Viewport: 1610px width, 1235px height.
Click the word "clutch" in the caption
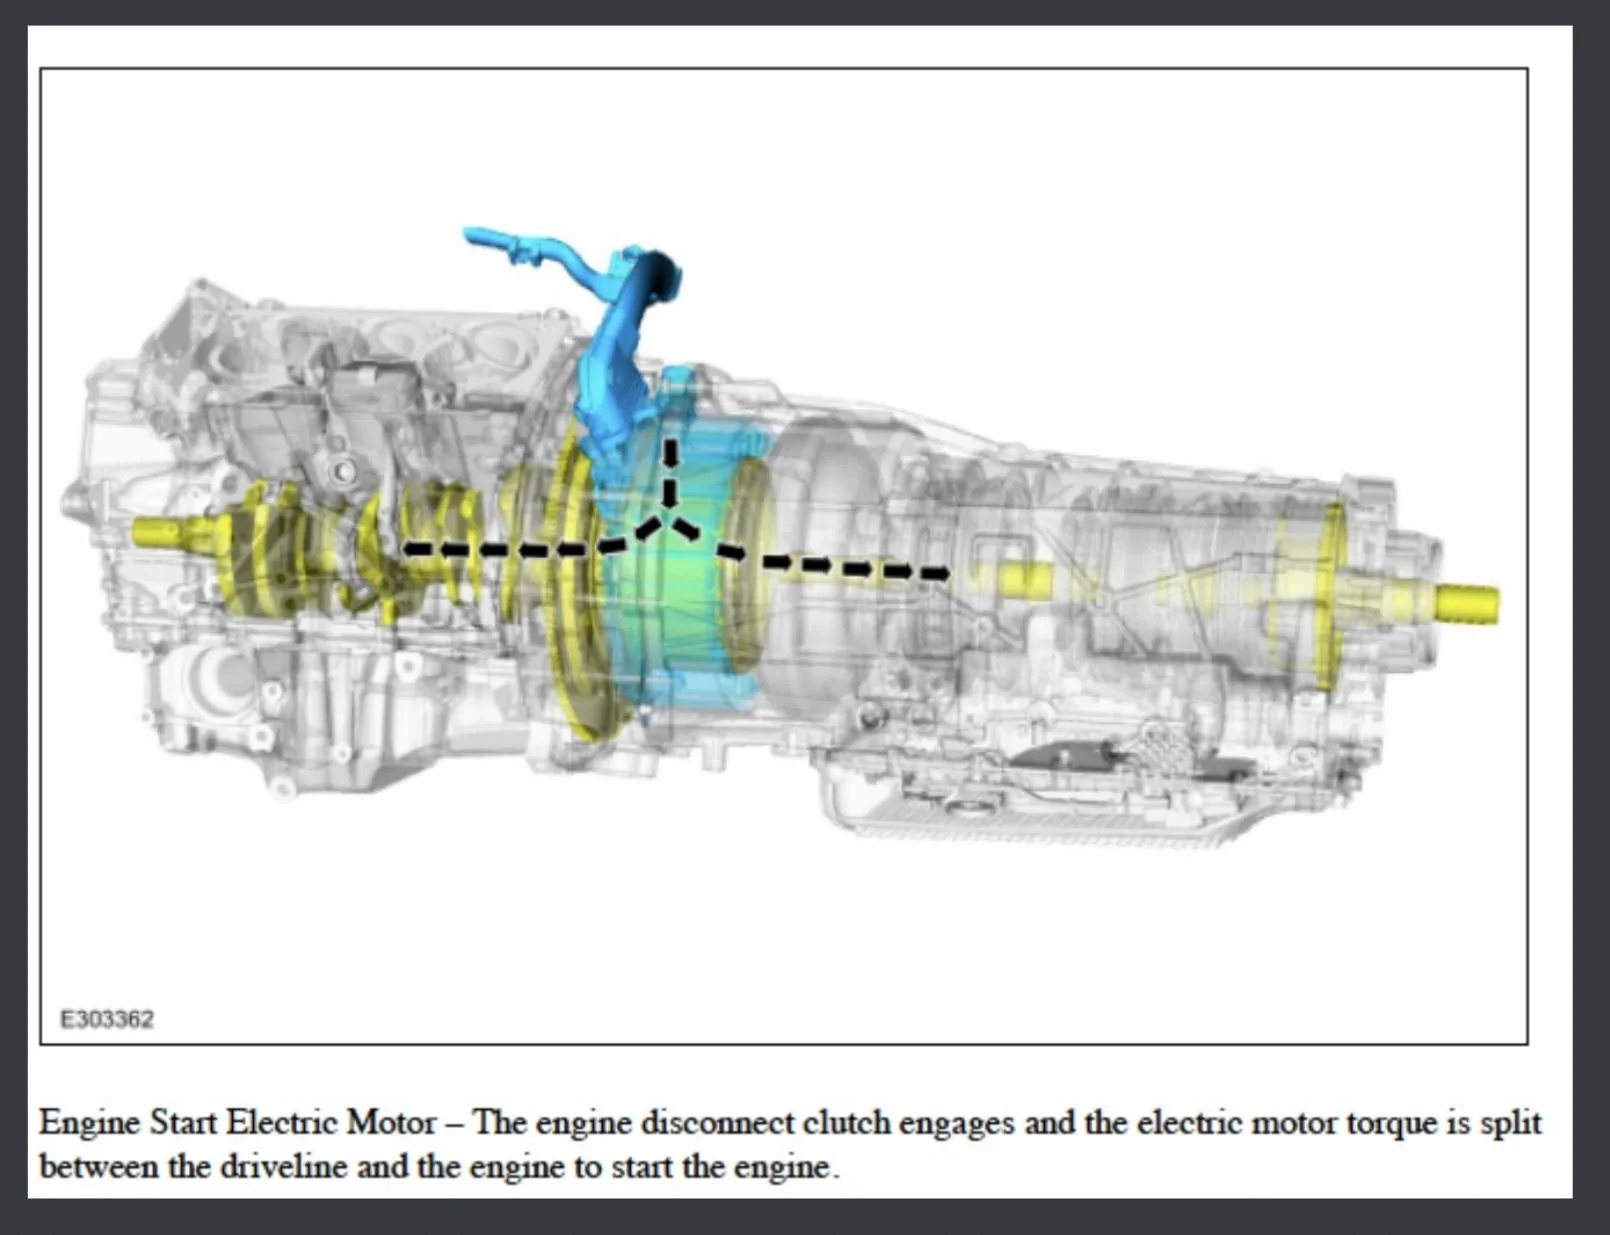click(x=847, y=1122)
